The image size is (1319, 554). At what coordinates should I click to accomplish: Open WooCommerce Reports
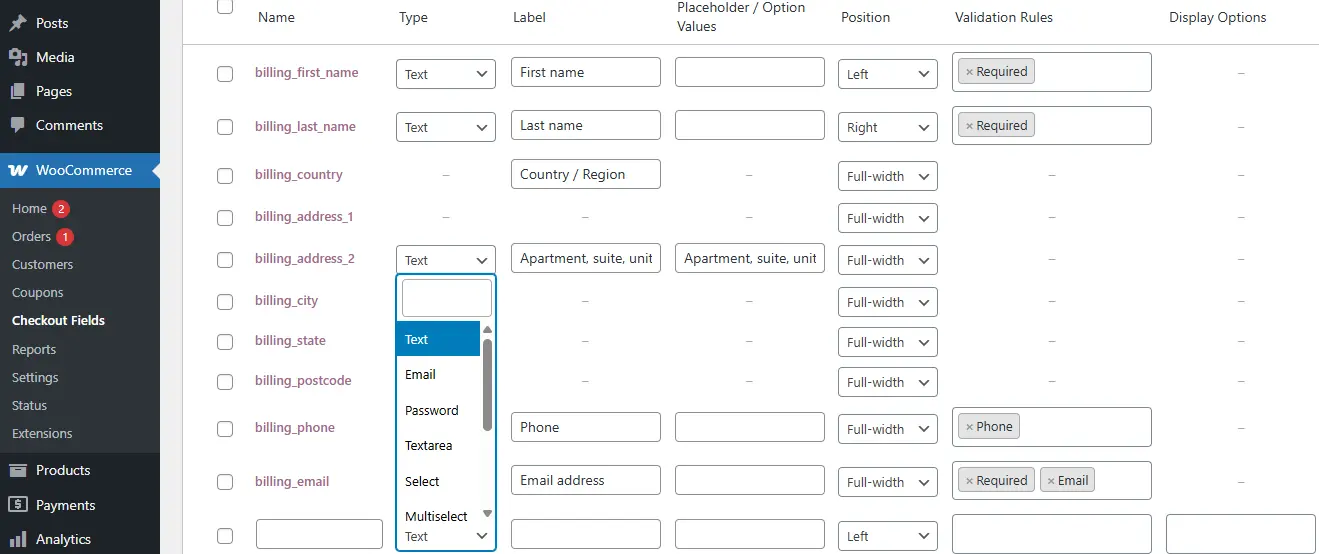pyautogui.click(x=34, y=349)
